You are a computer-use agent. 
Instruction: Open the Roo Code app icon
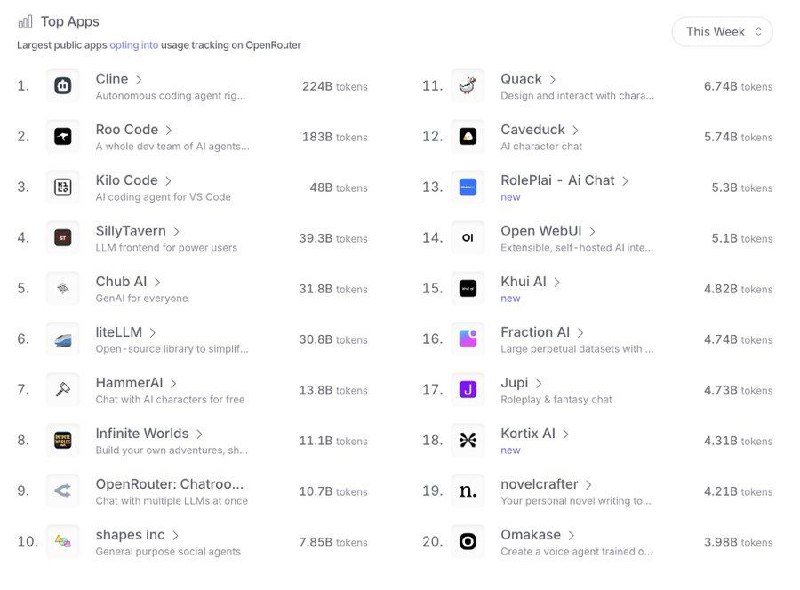pos(63,136)
